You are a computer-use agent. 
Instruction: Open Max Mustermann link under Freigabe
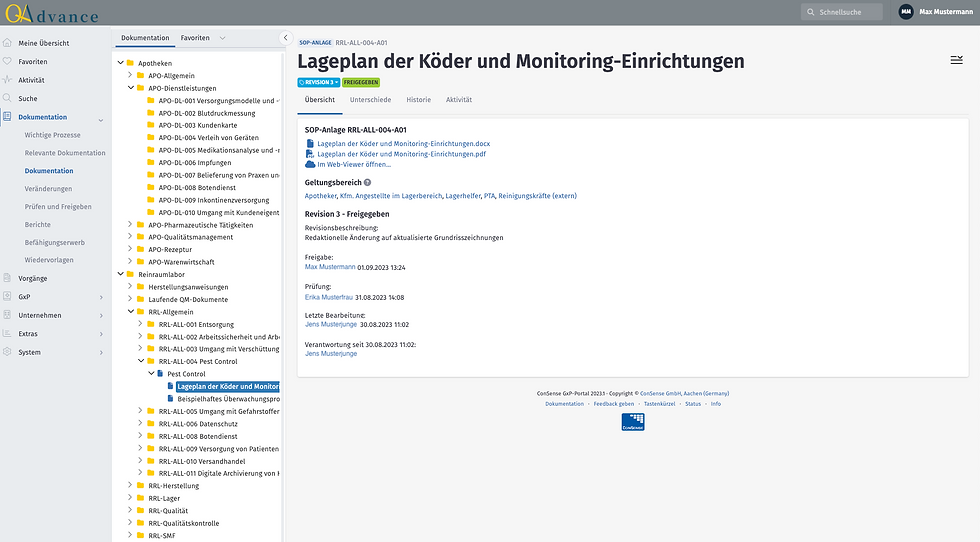pyautogui.click(x=330, y=267)
